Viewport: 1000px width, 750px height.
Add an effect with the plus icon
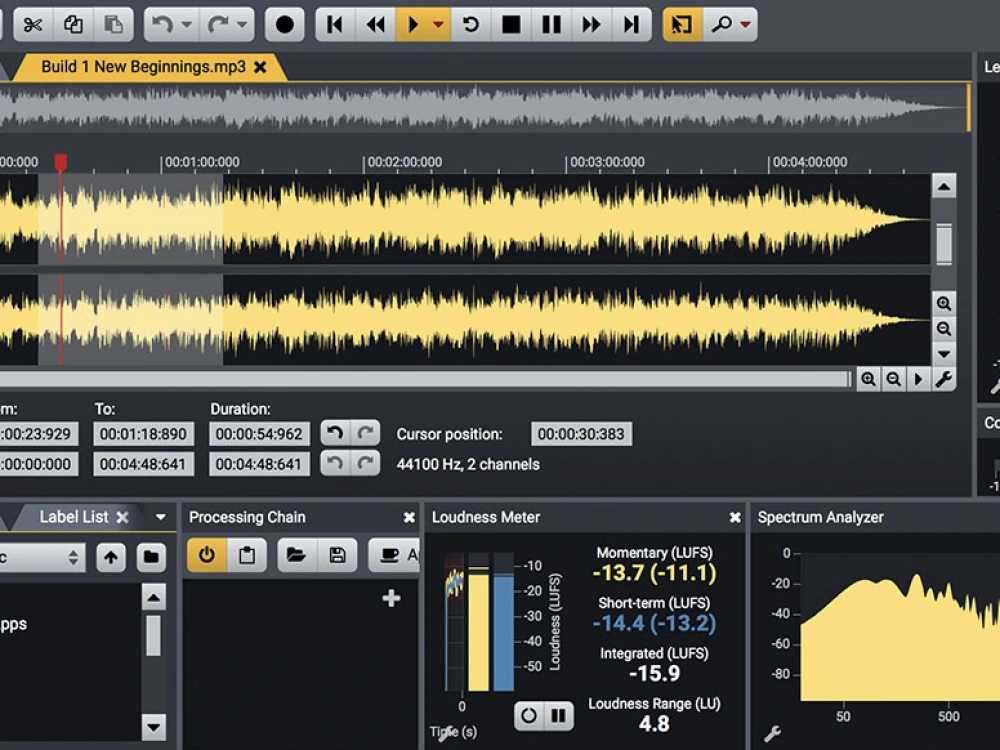pyautogui.click(x=391, y=598)
